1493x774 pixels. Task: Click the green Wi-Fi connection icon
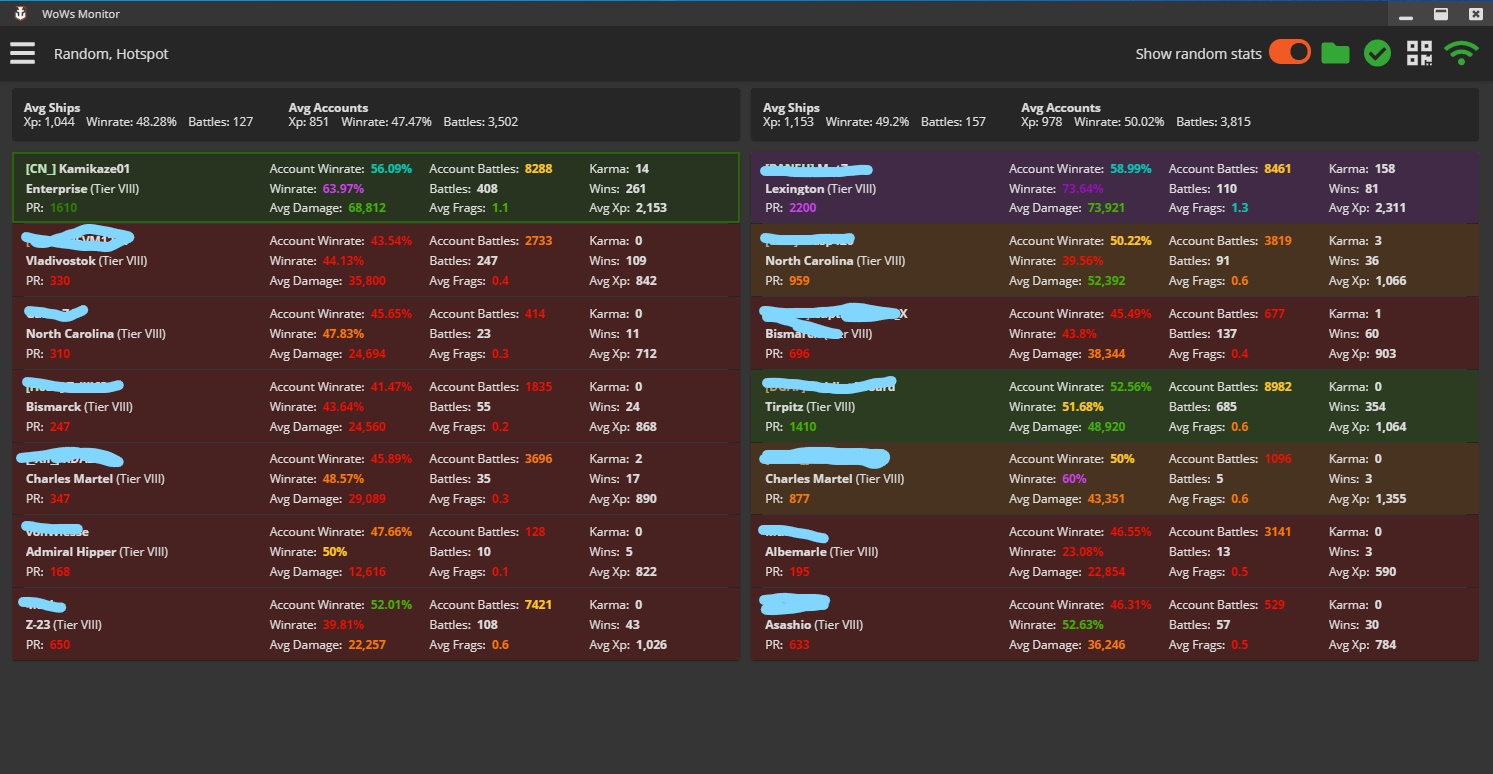[x=1461, y=54]
